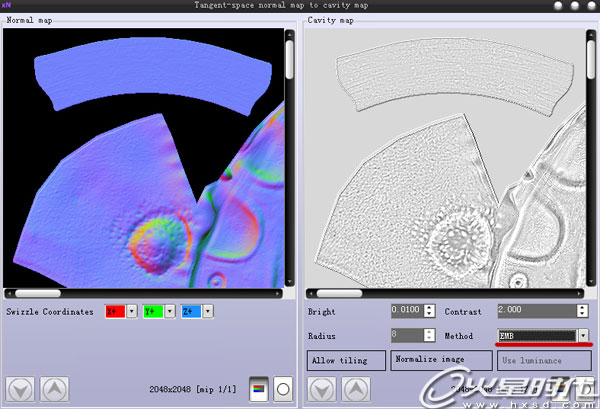This screenshot has height=409, width=600.
Task: Click the up arrow button under Cavity map
Action: tap(356, 389)
